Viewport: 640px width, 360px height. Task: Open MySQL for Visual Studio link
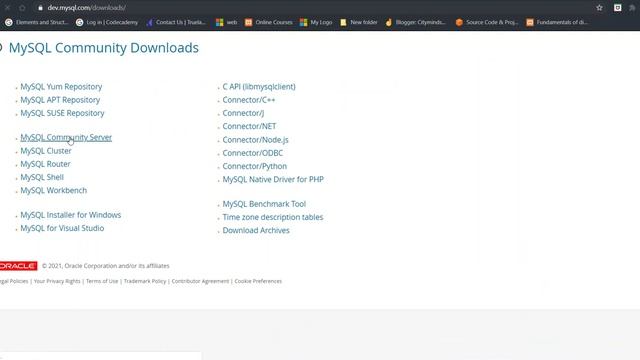pos(62,228)
